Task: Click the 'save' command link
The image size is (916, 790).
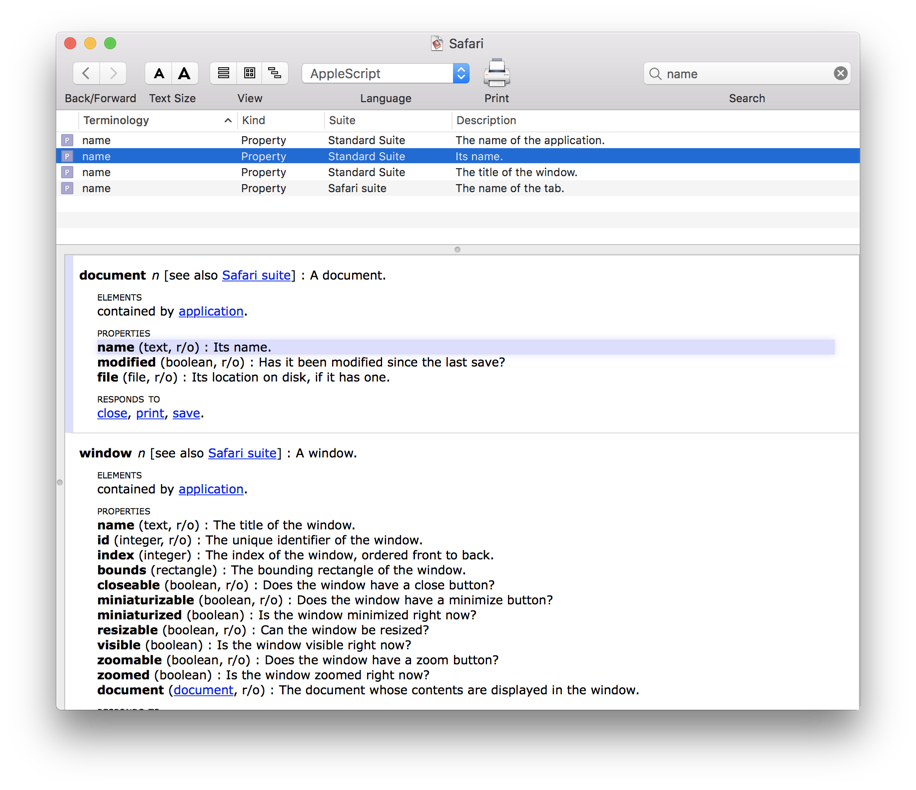Action: (186, 413)
